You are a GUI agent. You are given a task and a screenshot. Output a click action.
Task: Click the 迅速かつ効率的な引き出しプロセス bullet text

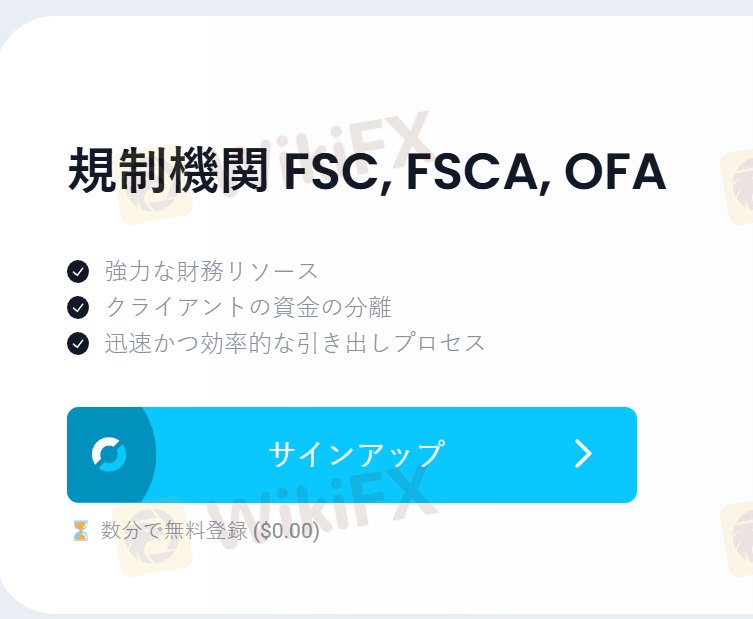(295, 343)
